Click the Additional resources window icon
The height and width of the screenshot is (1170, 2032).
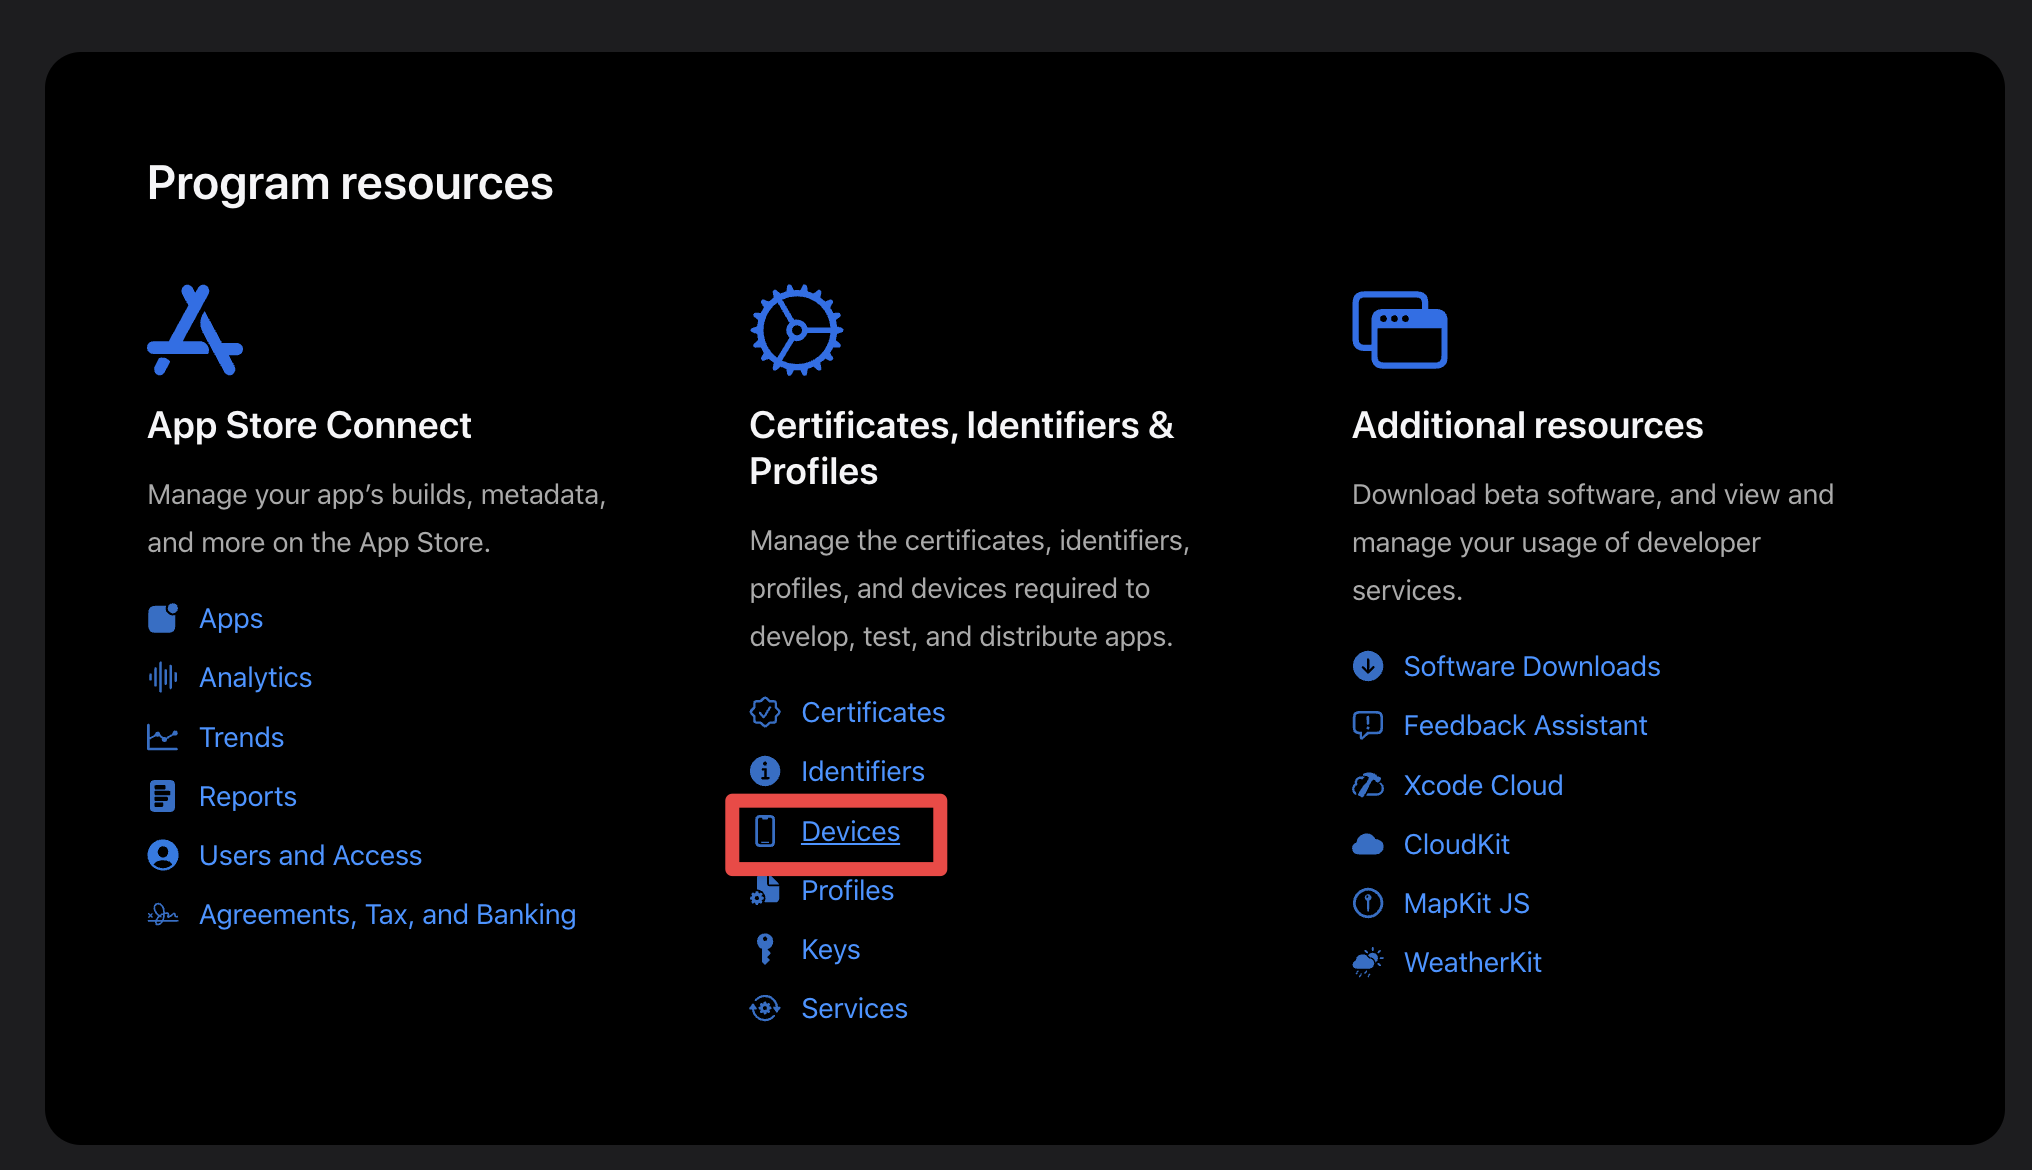[x=1399, y=330]
